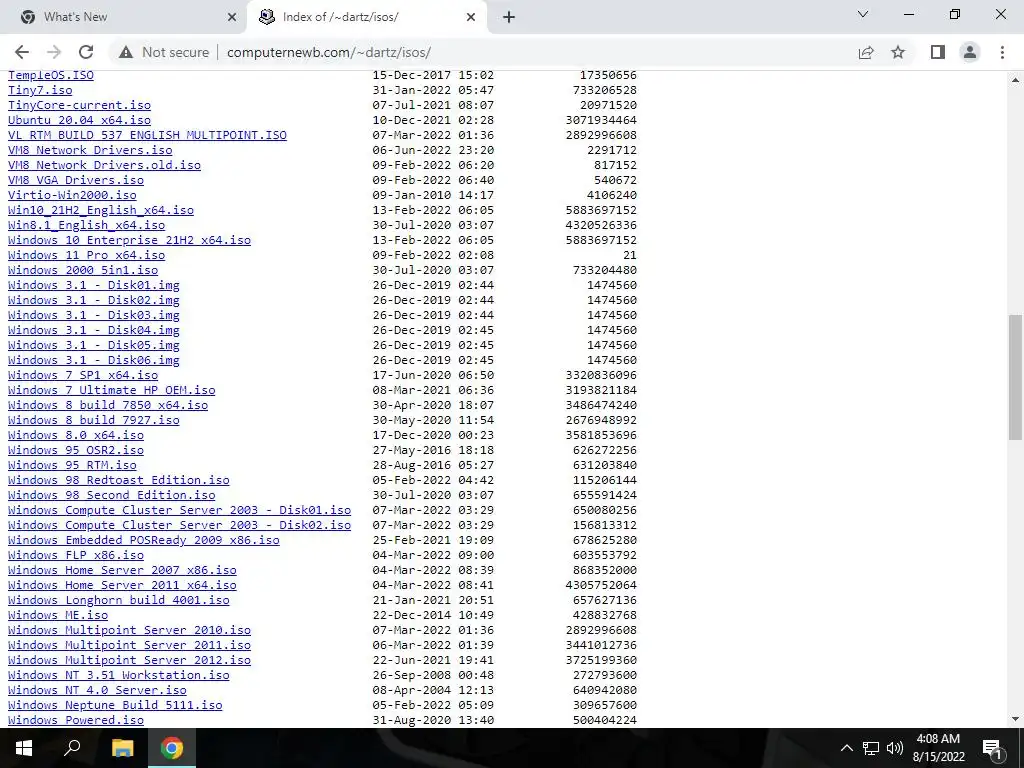The height and width of the screenshot is (768, 1024).
Task: Open VM8_Network_Drivers.old.iso
Action: 104,165
